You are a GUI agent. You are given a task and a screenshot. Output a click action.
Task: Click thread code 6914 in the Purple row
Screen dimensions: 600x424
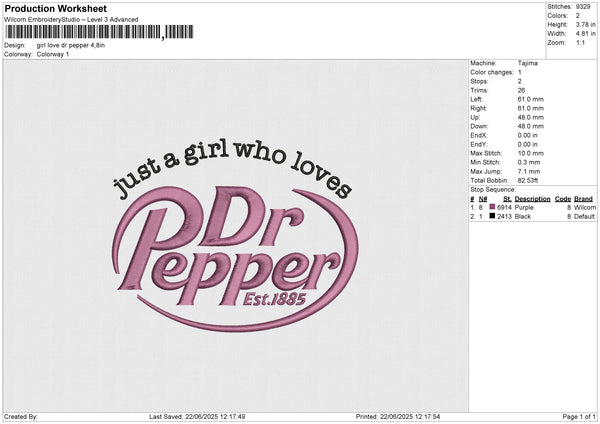504,207
